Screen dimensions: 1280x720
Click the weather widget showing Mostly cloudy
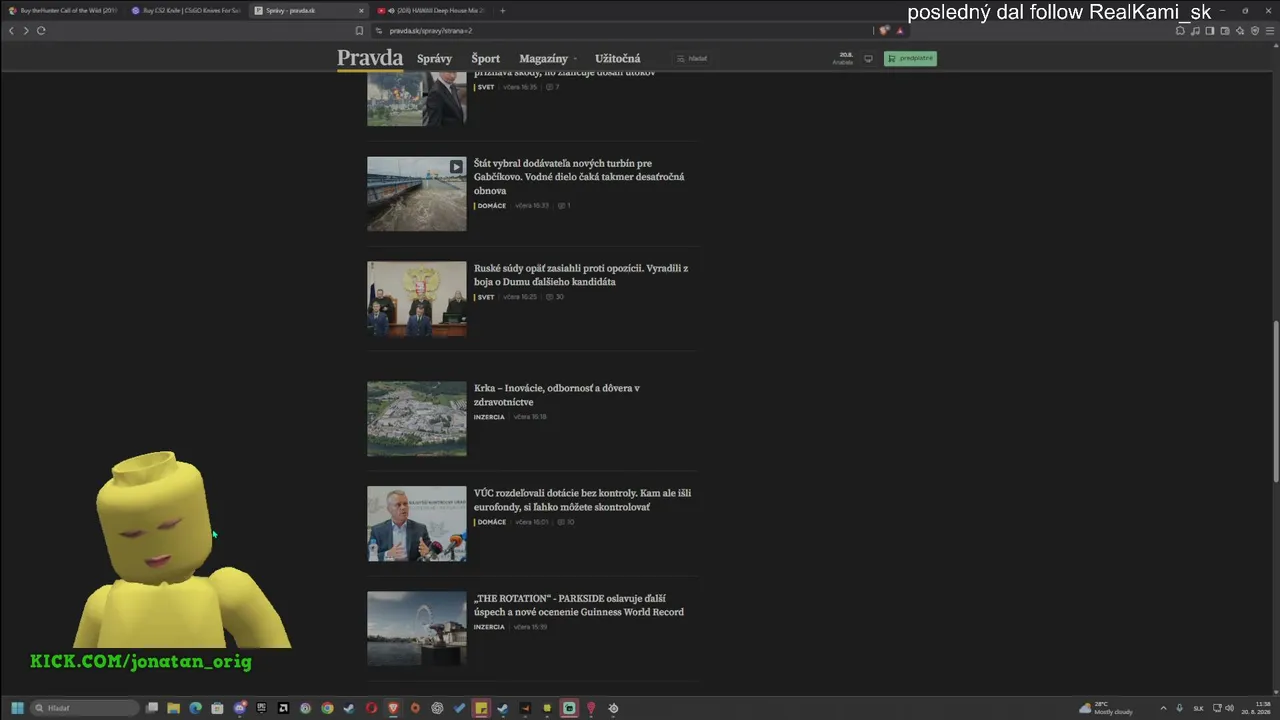pos(1106,708)
